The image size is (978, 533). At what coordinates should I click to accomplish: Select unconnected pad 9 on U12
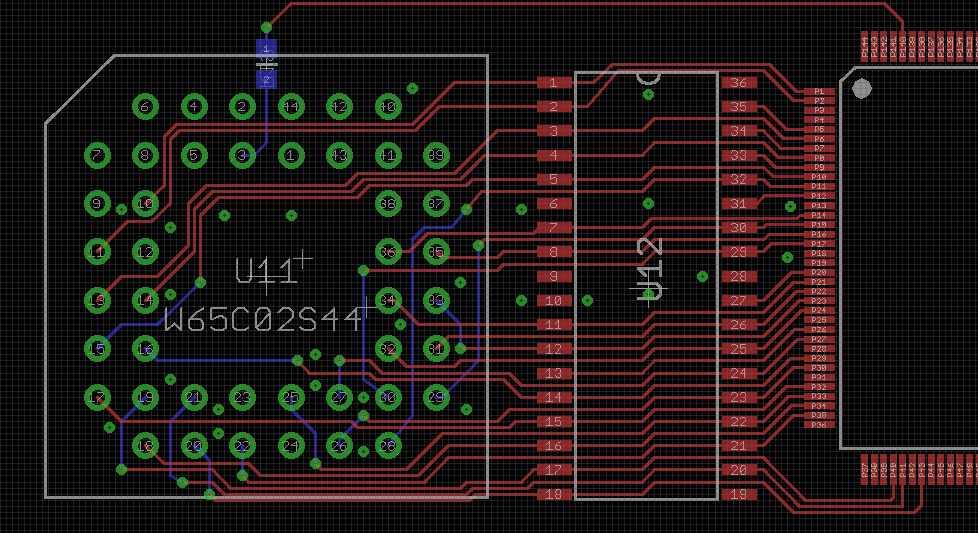[553, 276]
